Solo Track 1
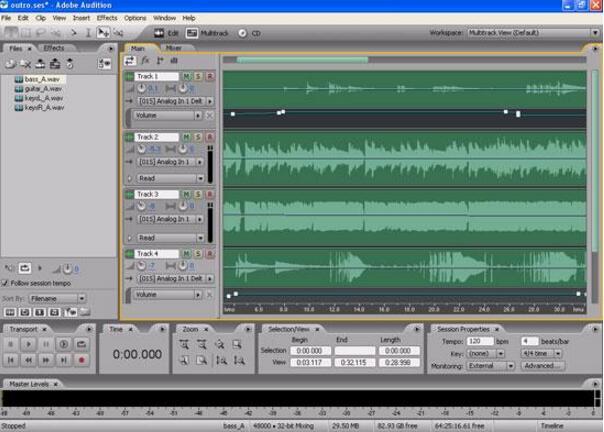This screenshot has width=604, height=432. [x=198, y=76]
